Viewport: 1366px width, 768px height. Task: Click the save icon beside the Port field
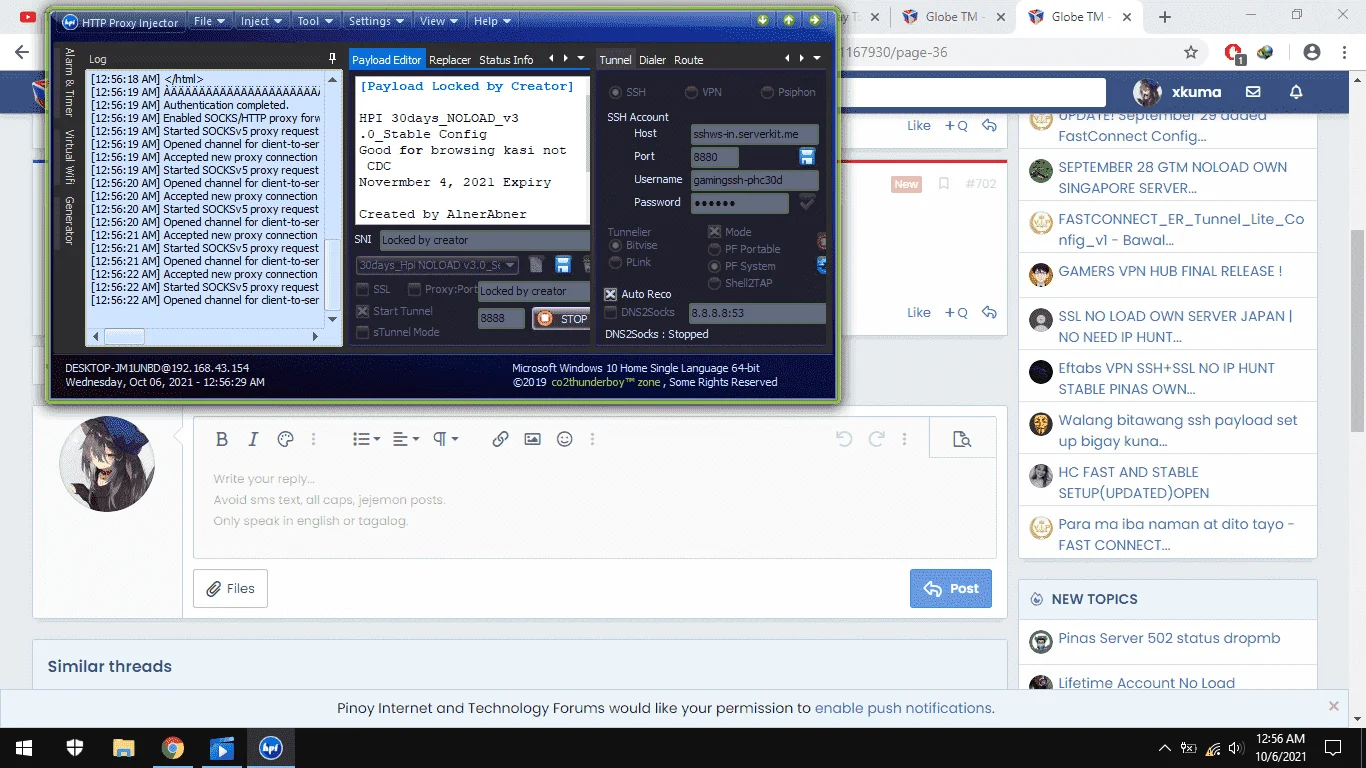(807, 157)
